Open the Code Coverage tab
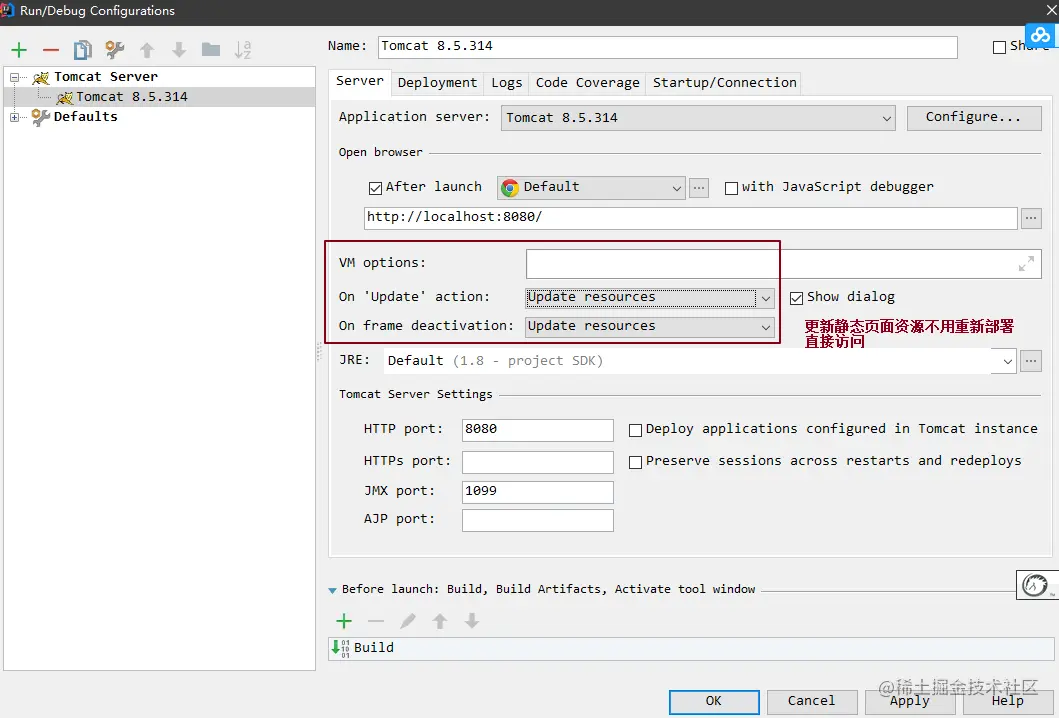 588,82
